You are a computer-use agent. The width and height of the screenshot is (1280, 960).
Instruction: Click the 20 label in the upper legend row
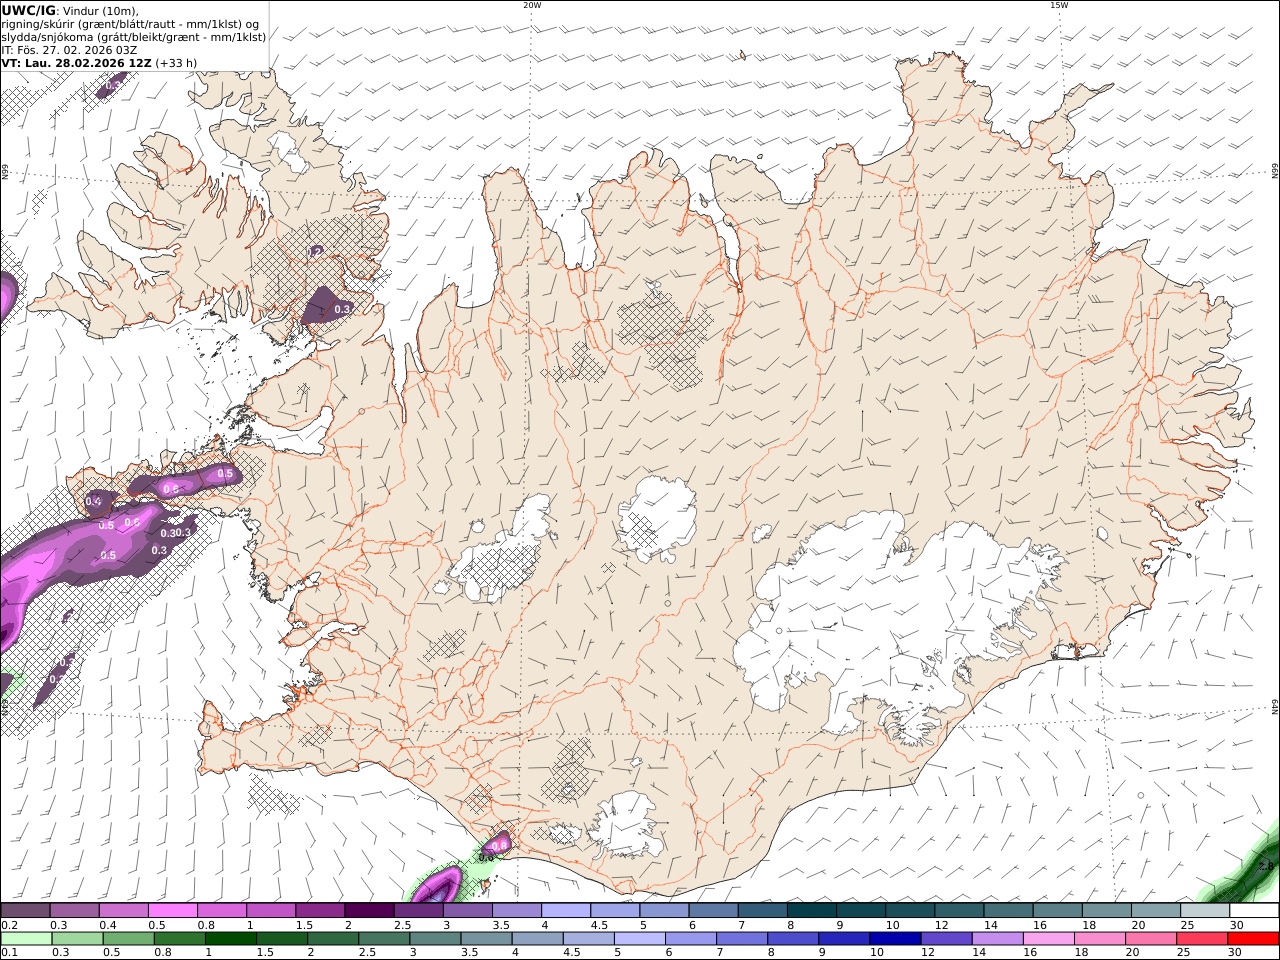click(x=1138, y=925)
